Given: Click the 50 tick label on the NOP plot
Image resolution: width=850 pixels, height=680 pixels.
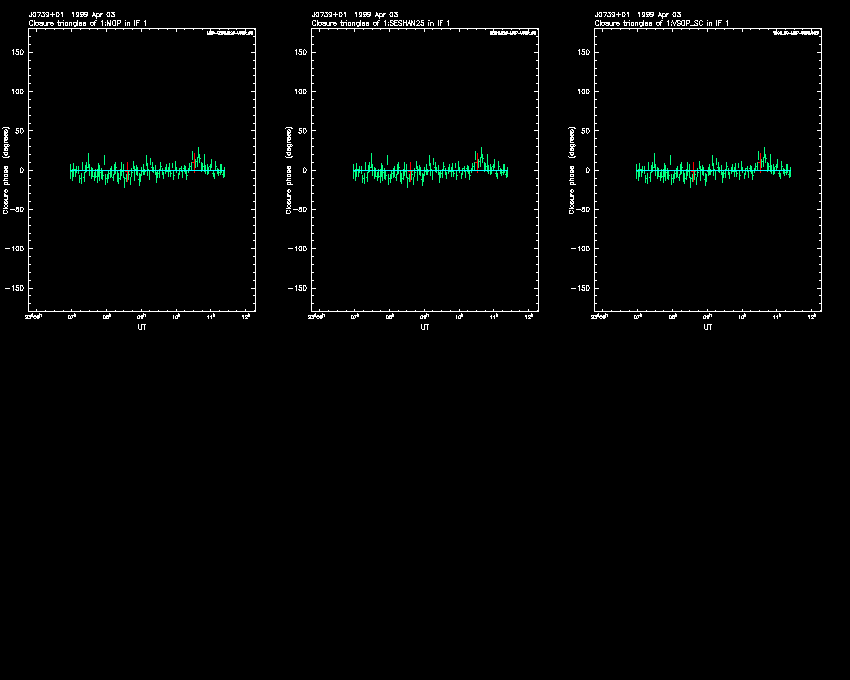Looking at the screenshot, I should pyautogui.click(x=21, y=131).
